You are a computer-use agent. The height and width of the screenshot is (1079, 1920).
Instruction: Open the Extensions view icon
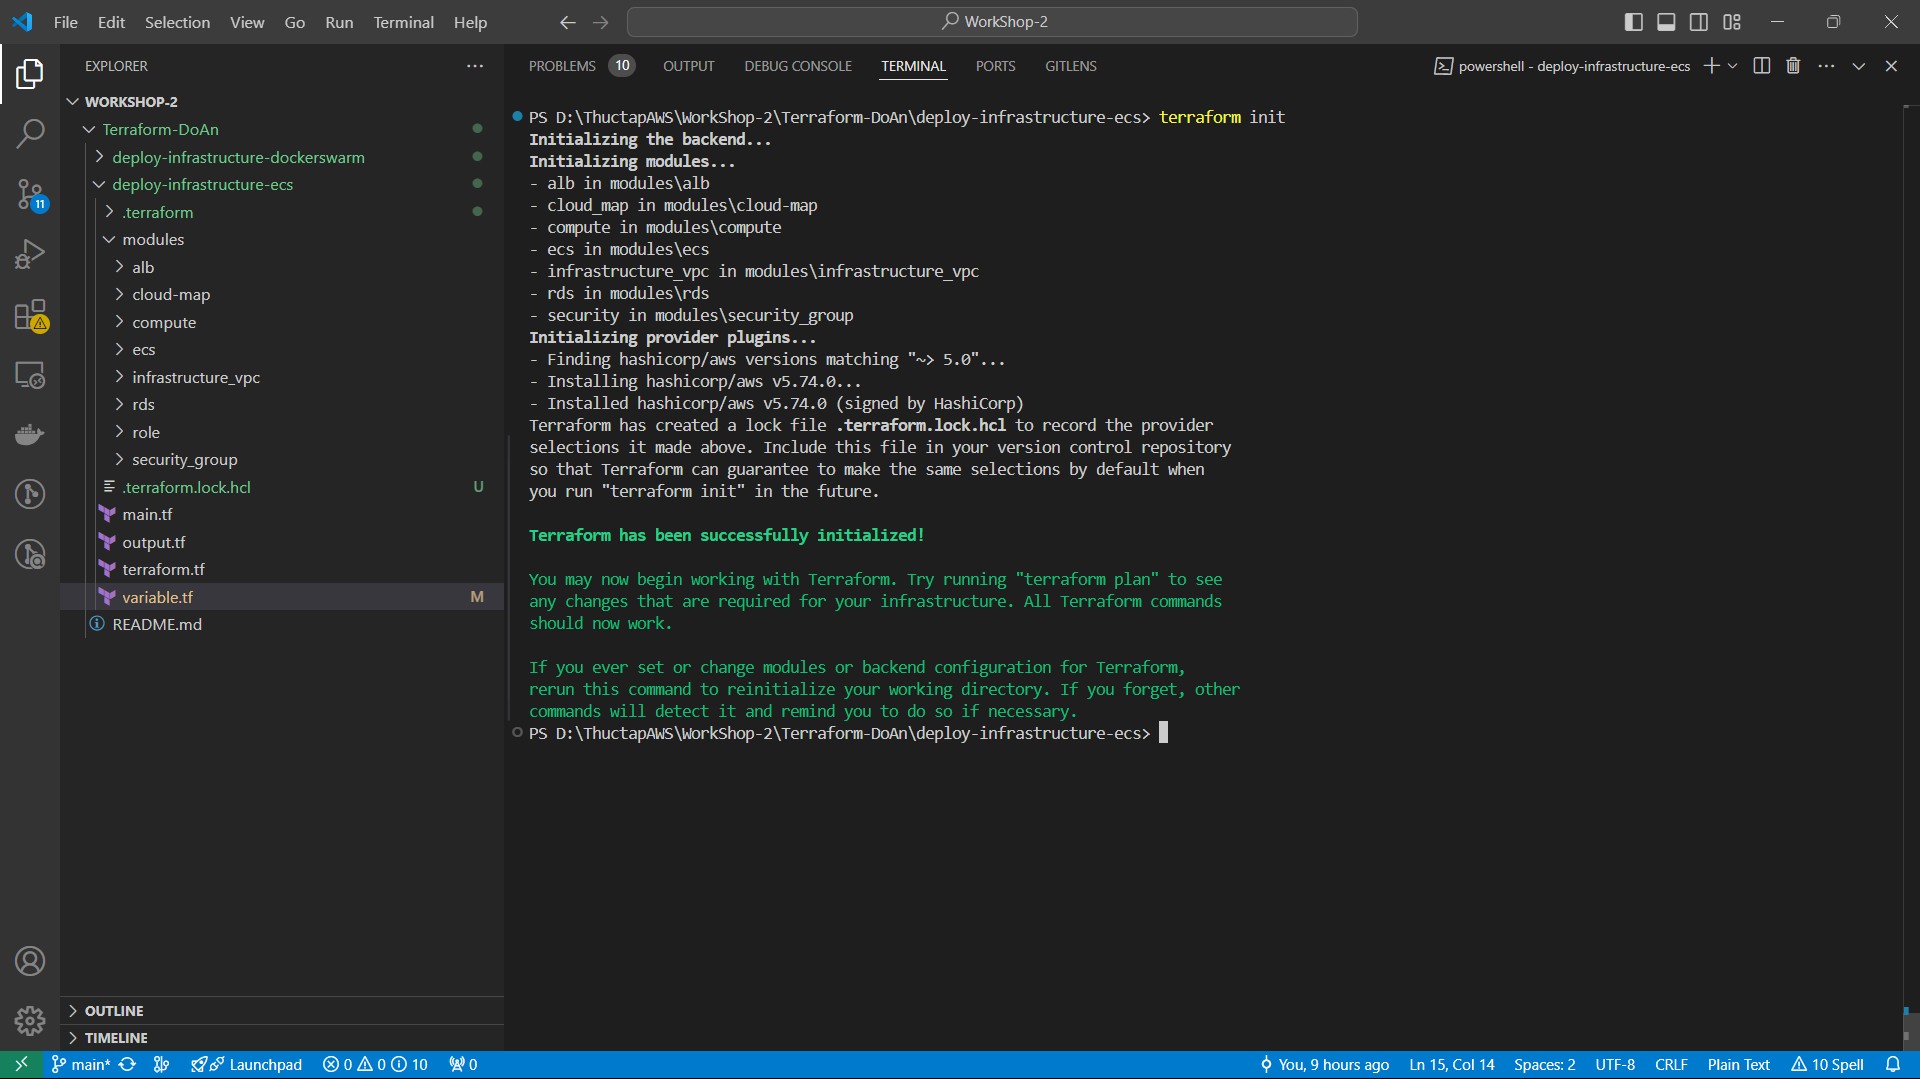(30, 314)
